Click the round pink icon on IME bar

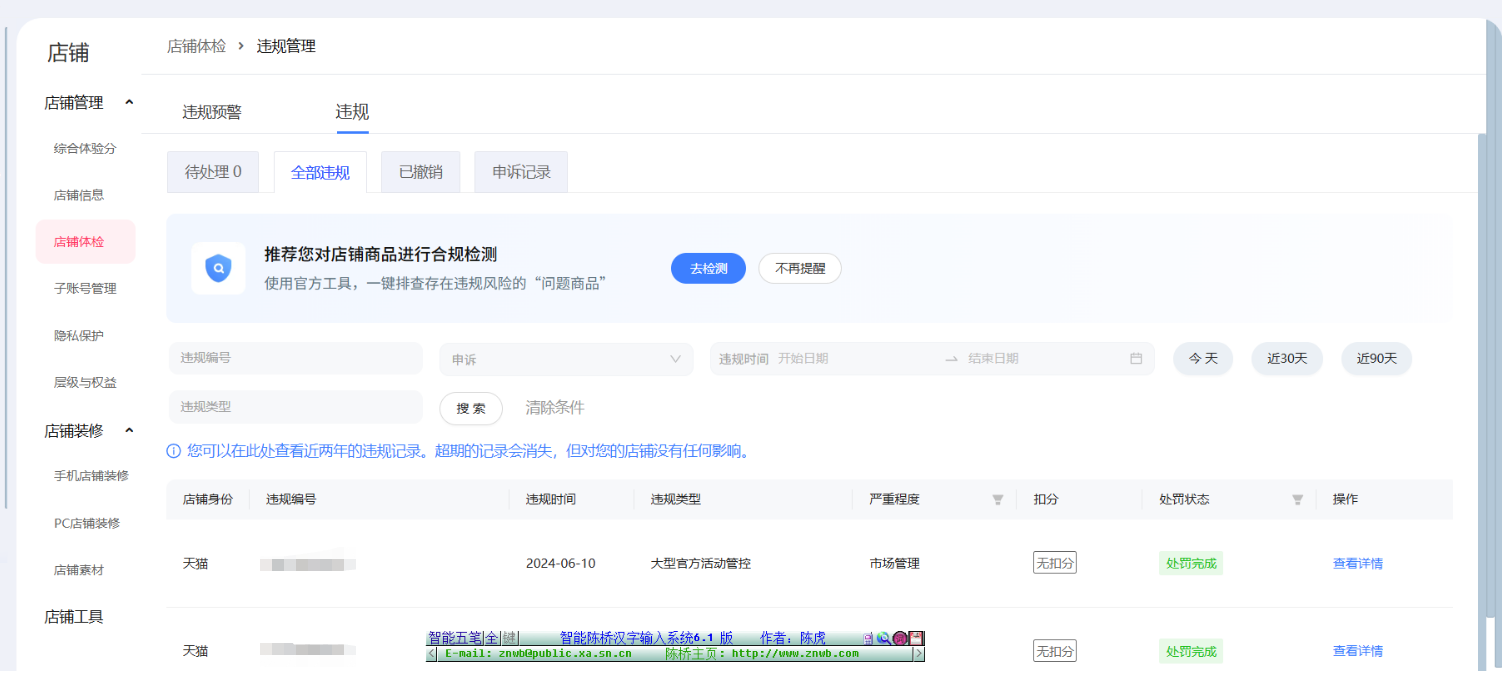point(900,638)
